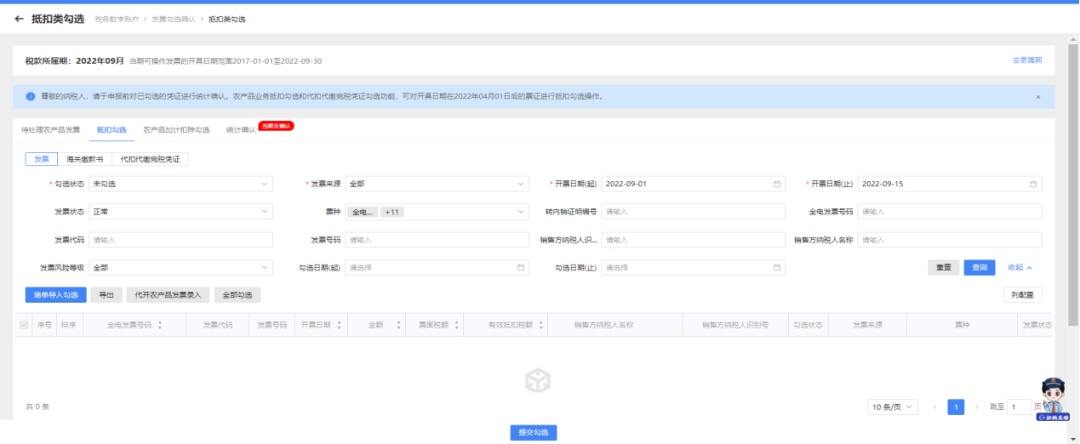Open the tax assistant mascot icon
This screenshot has width=1080, height=444.
1053,398
